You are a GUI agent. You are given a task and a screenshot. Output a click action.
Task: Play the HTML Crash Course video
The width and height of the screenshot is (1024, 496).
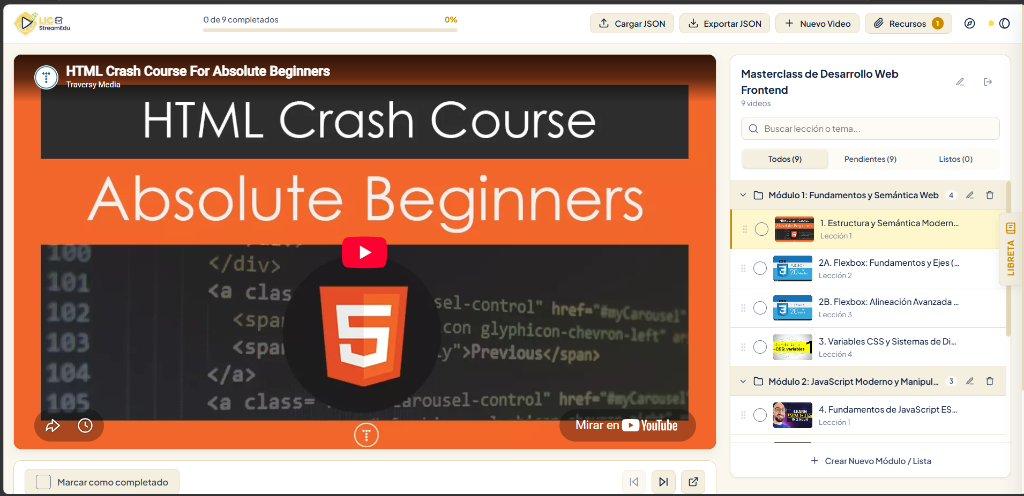[364, 253]
